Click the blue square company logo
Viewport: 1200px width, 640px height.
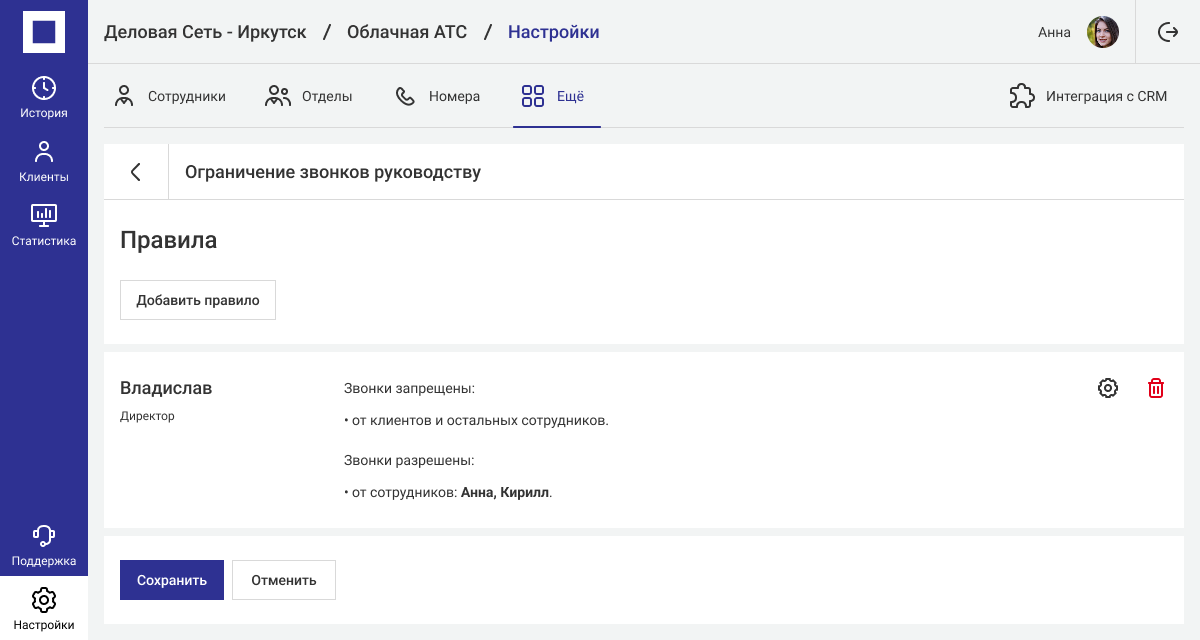click(x=44, y=32)
